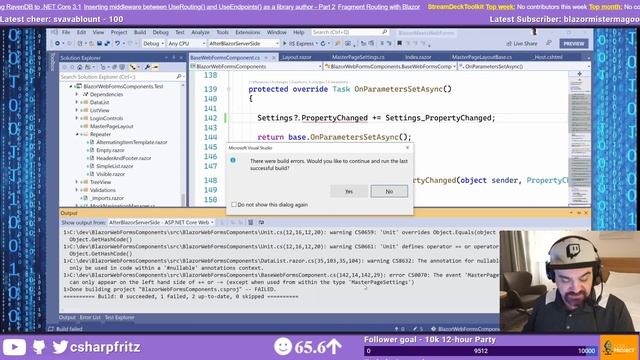Open the AfterBlazorServerSide startup project dropdown
This screenshot has width=640, height=360.
[x=243, y=43]
